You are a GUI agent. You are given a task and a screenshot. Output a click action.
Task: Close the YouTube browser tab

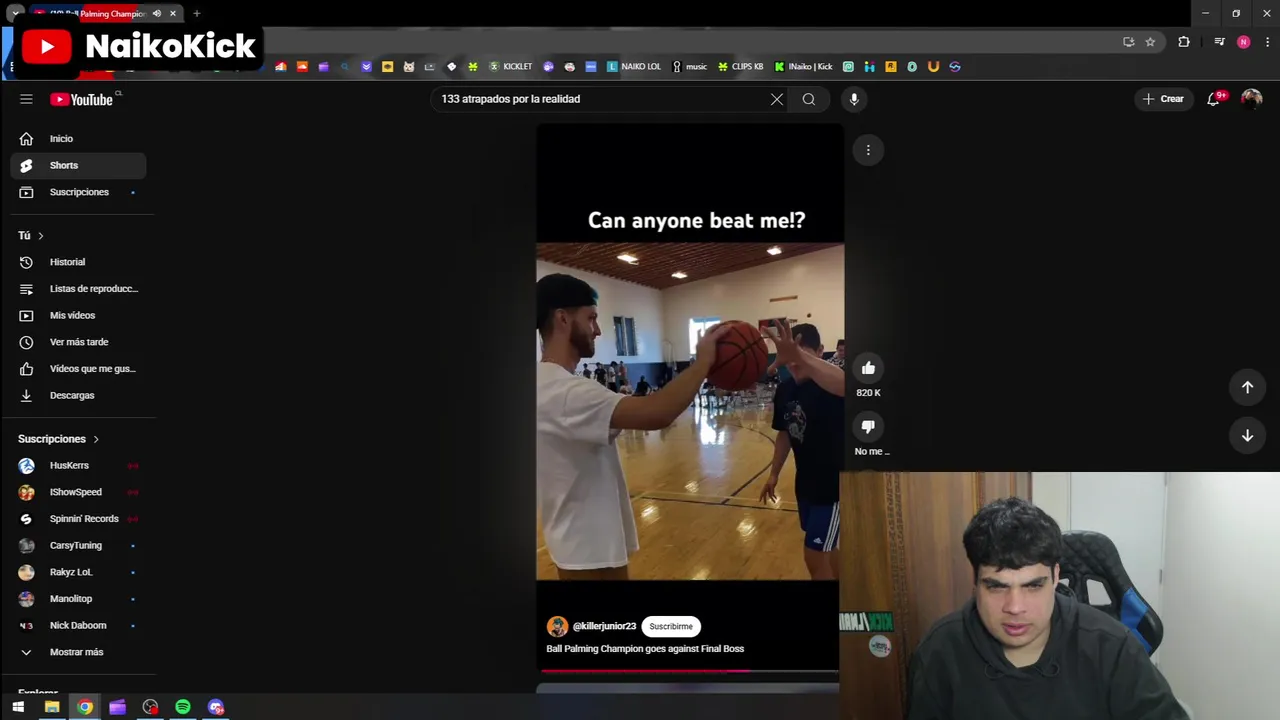pos(173,13)
